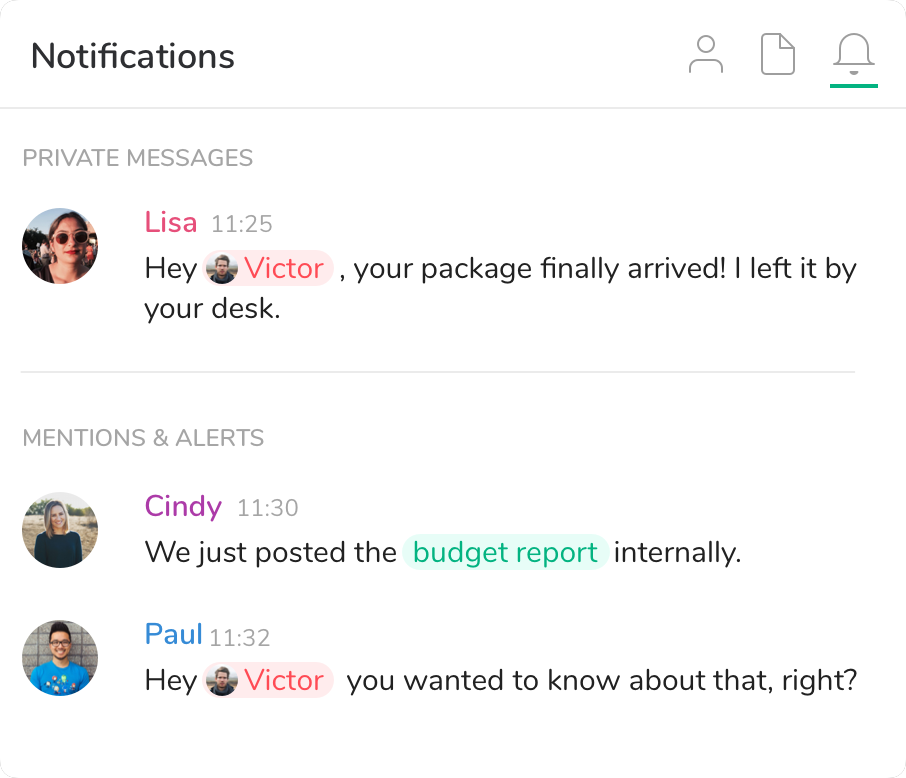Click the Mentions & Alerts section header
Viewport: 906px width, 778px height.
tap(143, 438)
